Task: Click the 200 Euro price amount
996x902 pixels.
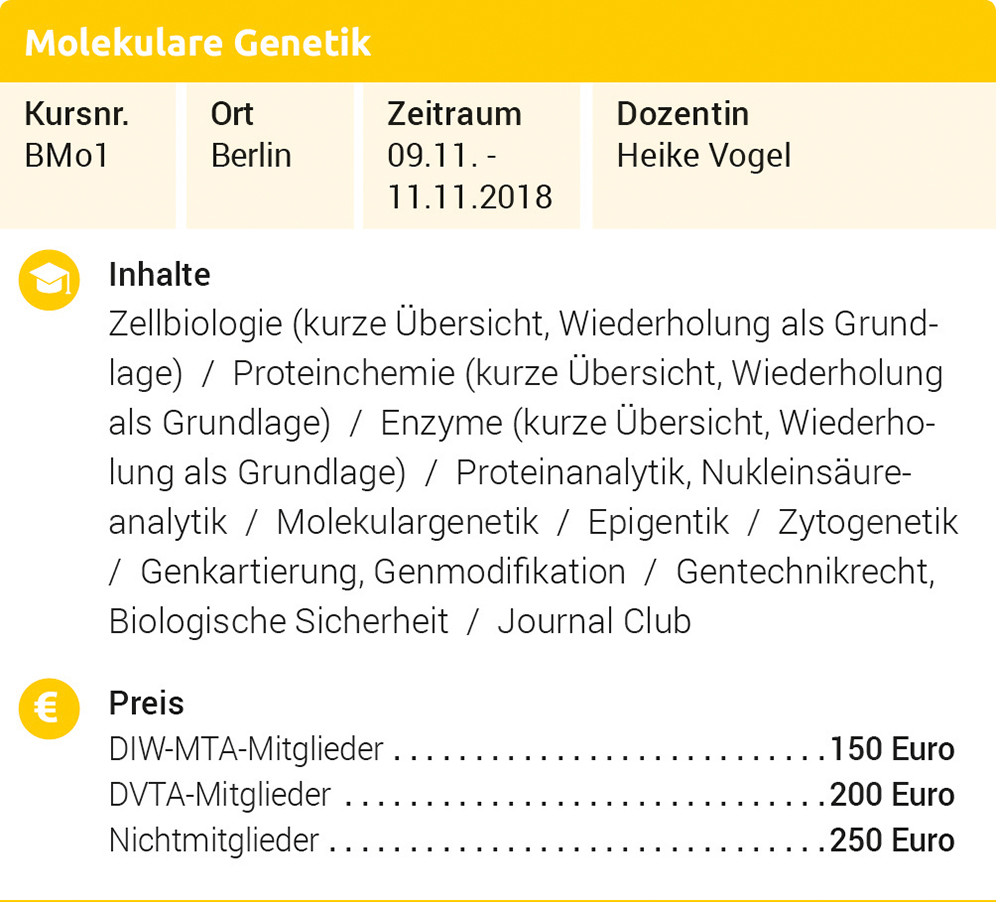Action: [892, 795]
